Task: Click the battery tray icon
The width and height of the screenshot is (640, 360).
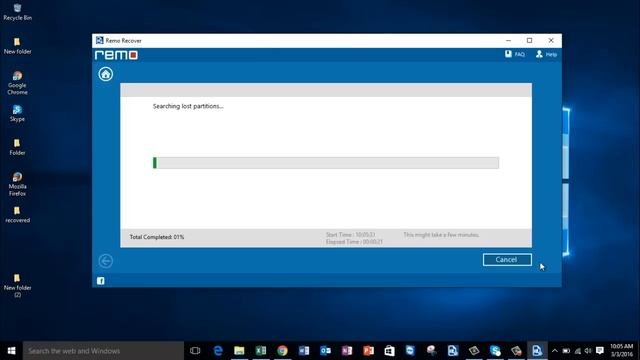Action: [x=566, y=351]
